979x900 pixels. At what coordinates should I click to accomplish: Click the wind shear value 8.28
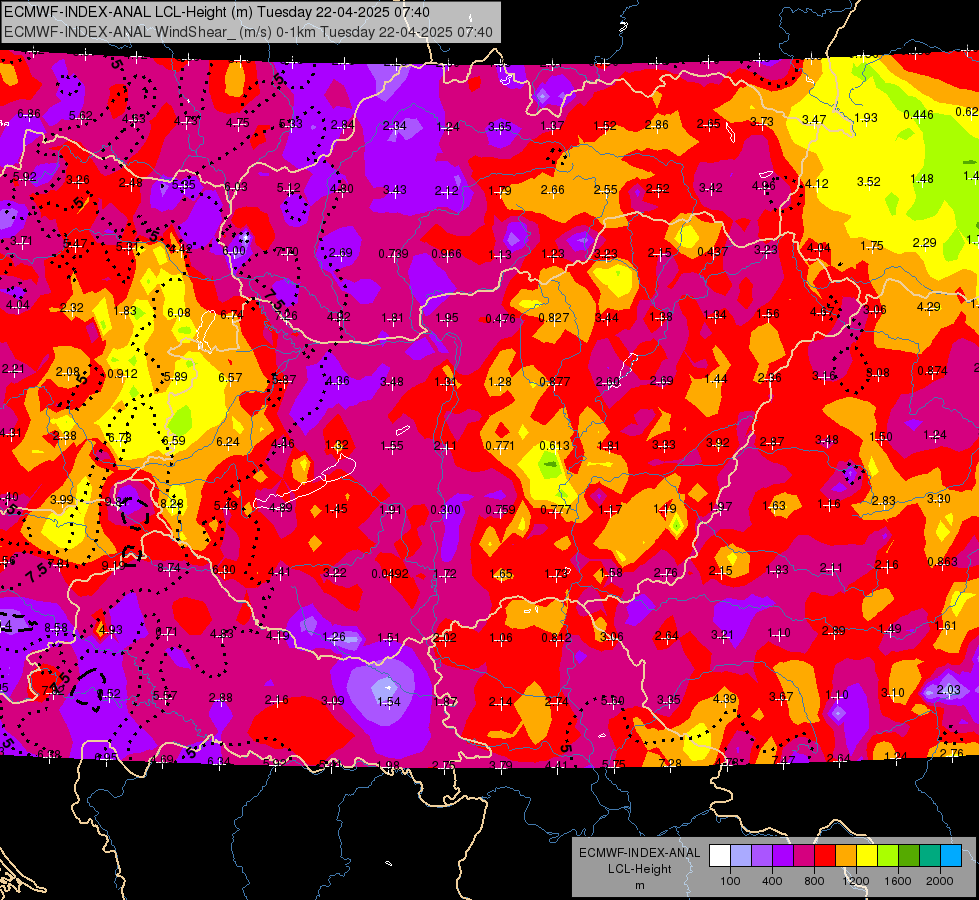point(171,503)
